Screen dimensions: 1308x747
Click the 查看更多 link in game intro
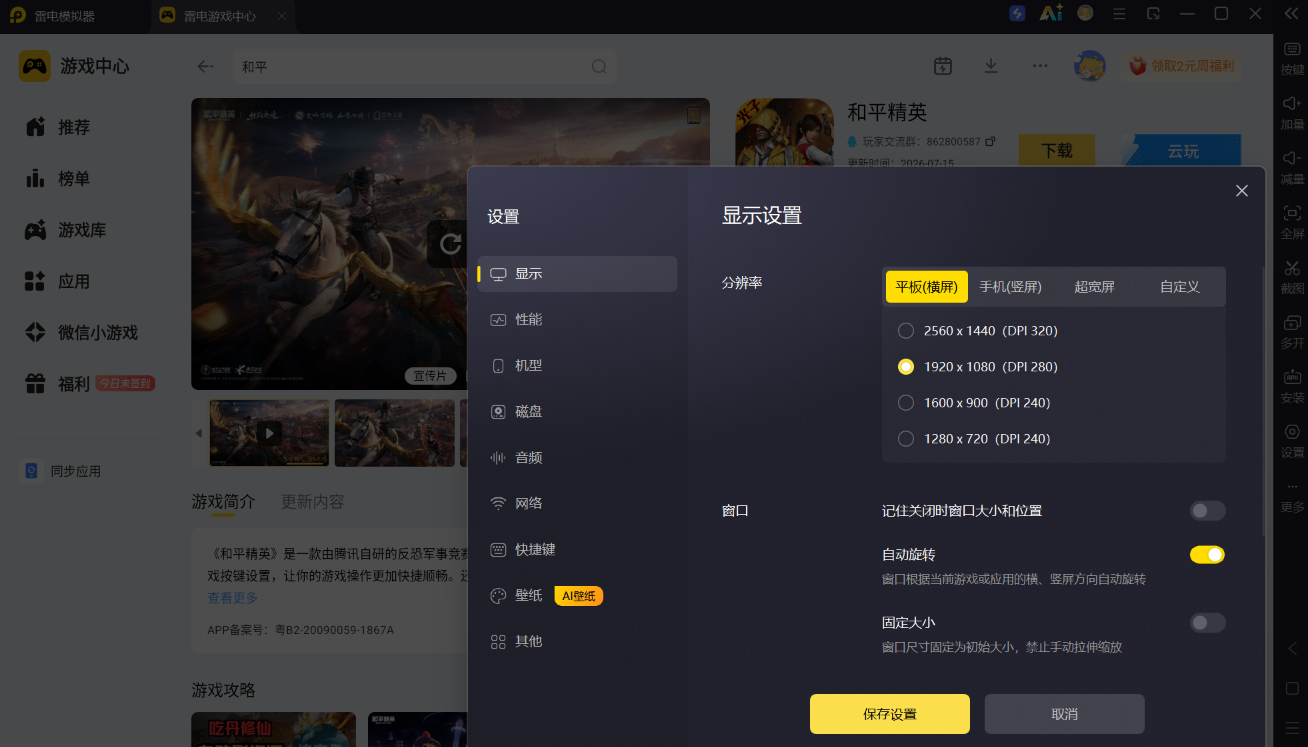[233, 598]
